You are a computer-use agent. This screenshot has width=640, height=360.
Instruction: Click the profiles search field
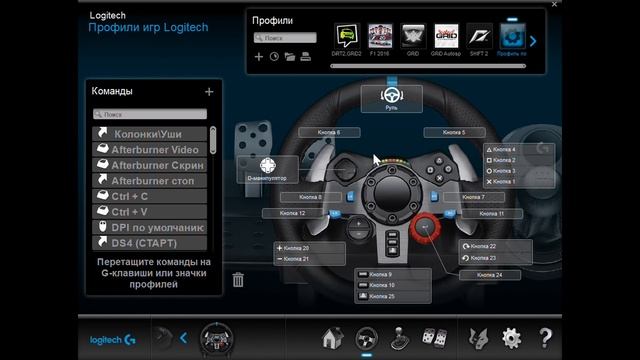[x=285, y=38]
